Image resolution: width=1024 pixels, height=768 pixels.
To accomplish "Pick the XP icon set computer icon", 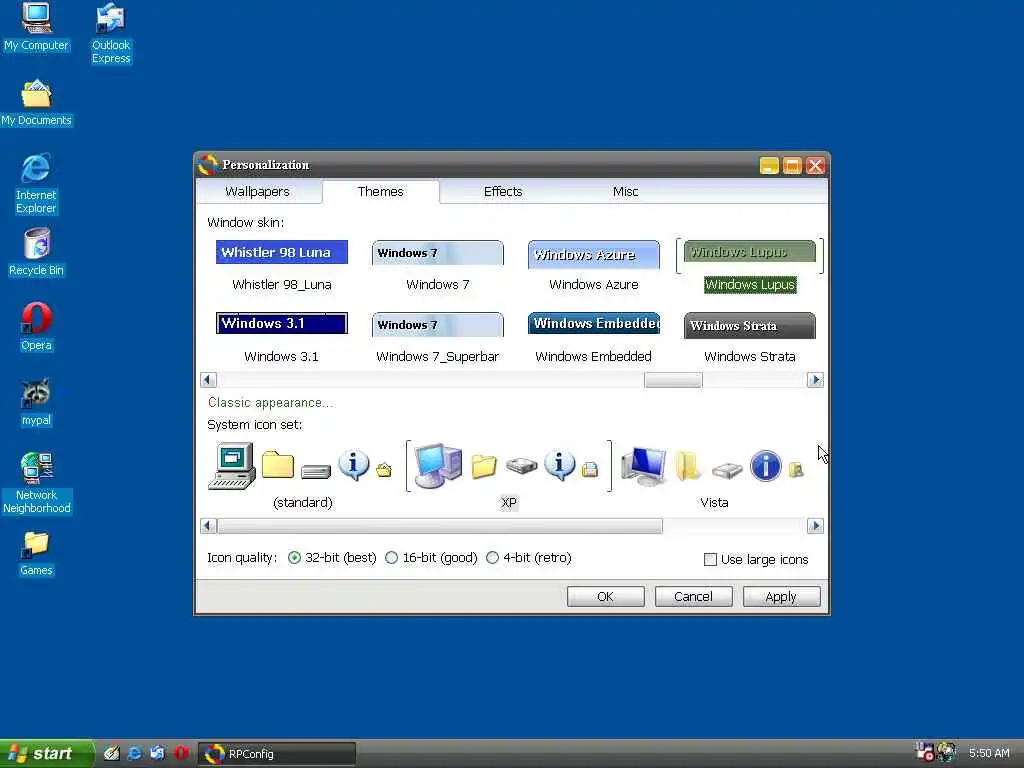I will pyautogui.click(x=438, y=466).
